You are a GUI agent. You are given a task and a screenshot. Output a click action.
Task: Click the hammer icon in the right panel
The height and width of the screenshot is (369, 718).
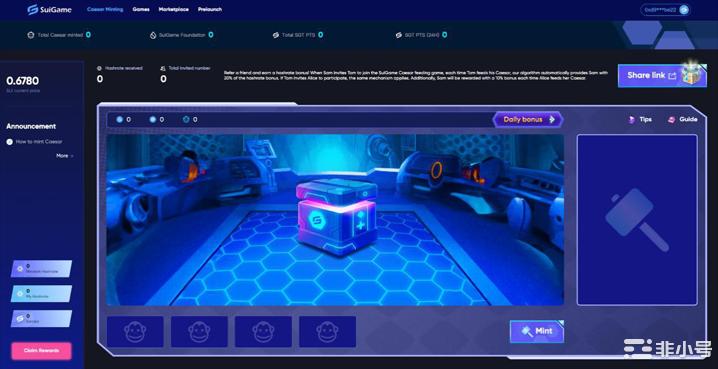(637, 220)
